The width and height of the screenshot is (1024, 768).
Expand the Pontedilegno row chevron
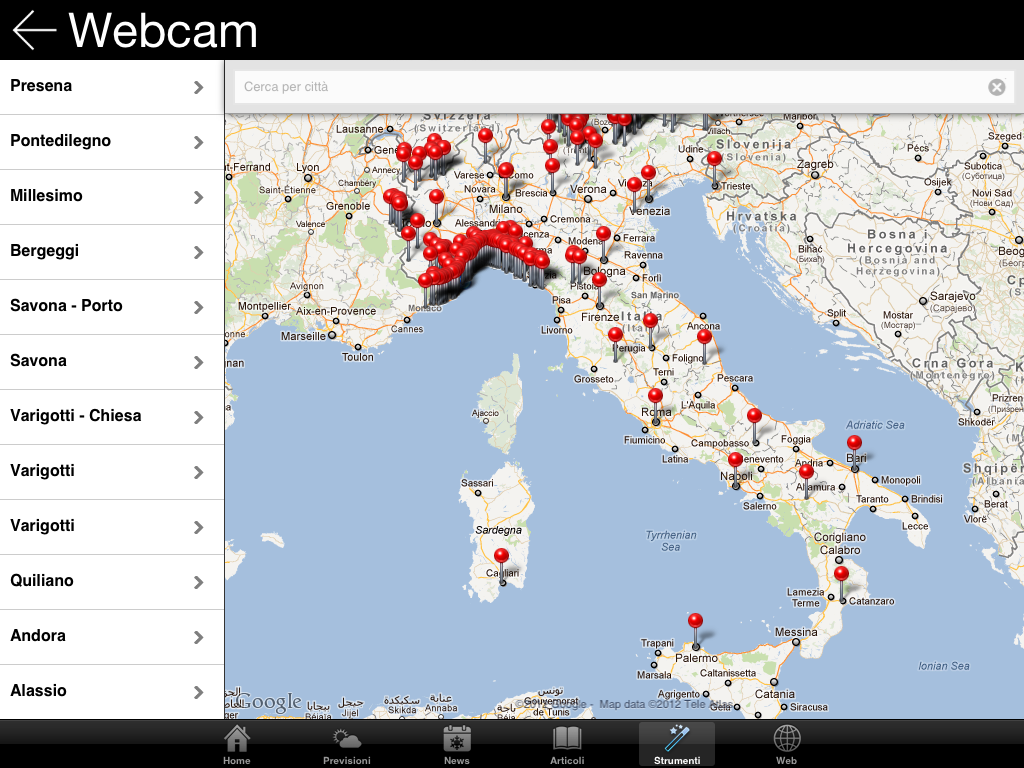[199, 142]
